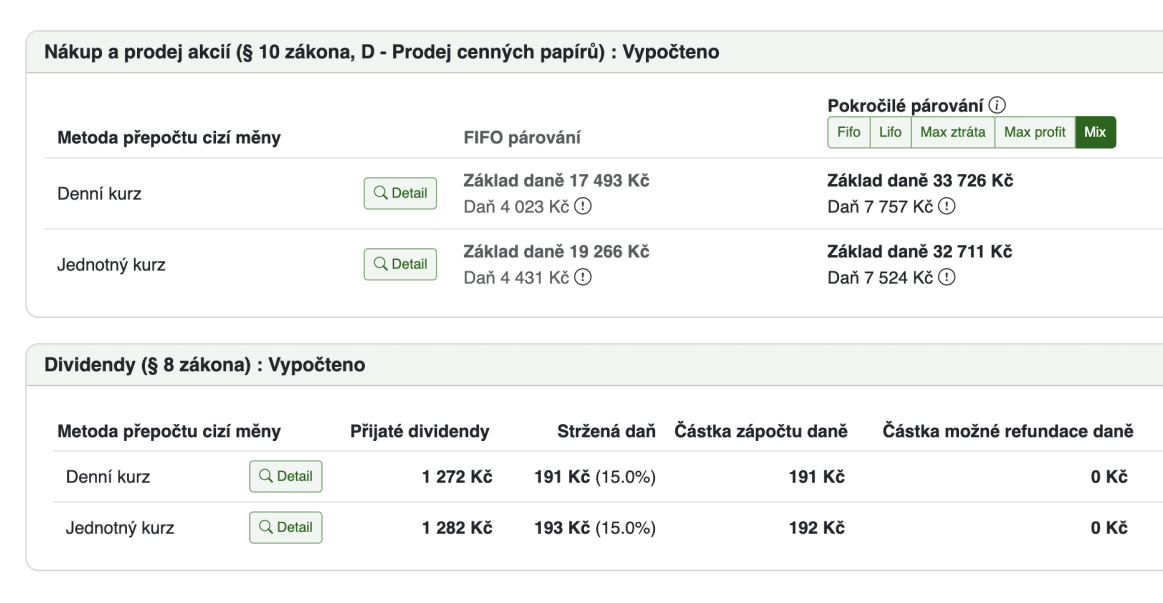1163x603 pixels.
Task: Activate the Mix pairing option
Action: [x=1096, y=132]
